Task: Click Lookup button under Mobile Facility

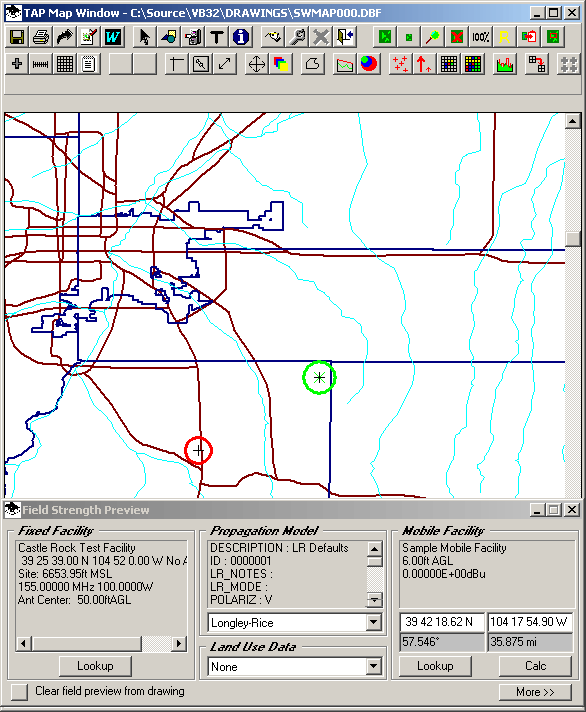Action: (435, 666)
